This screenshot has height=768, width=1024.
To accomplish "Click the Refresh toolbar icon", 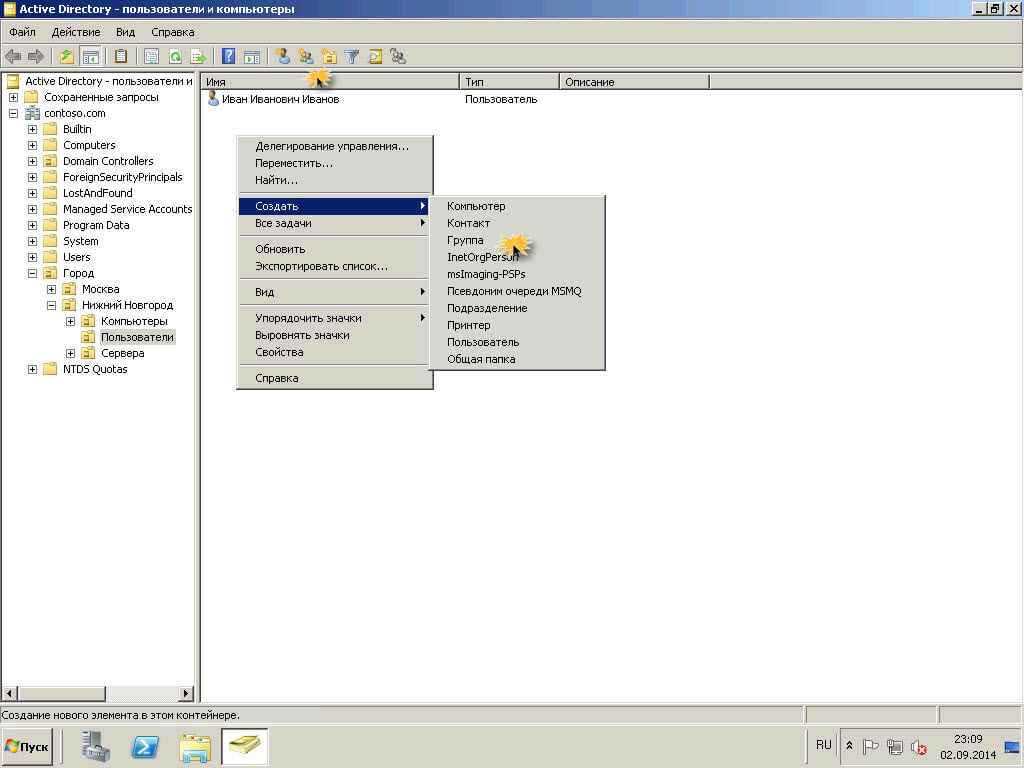I will (175, 57).
